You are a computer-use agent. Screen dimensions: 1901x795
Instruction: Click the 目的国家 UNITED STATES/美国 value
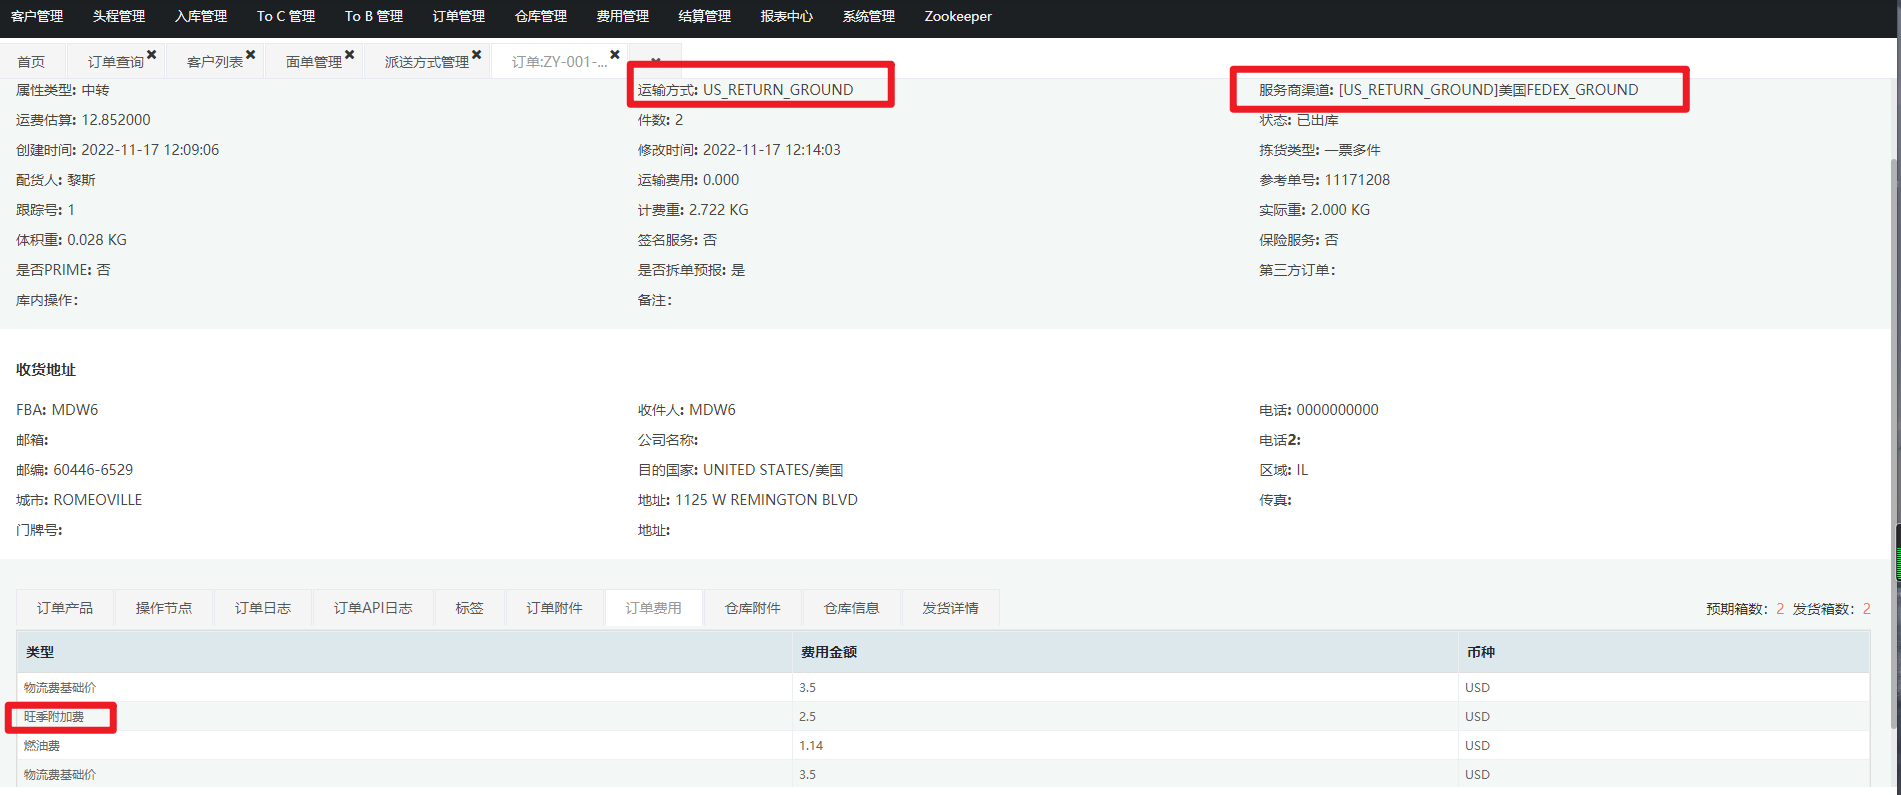point(773,470)
